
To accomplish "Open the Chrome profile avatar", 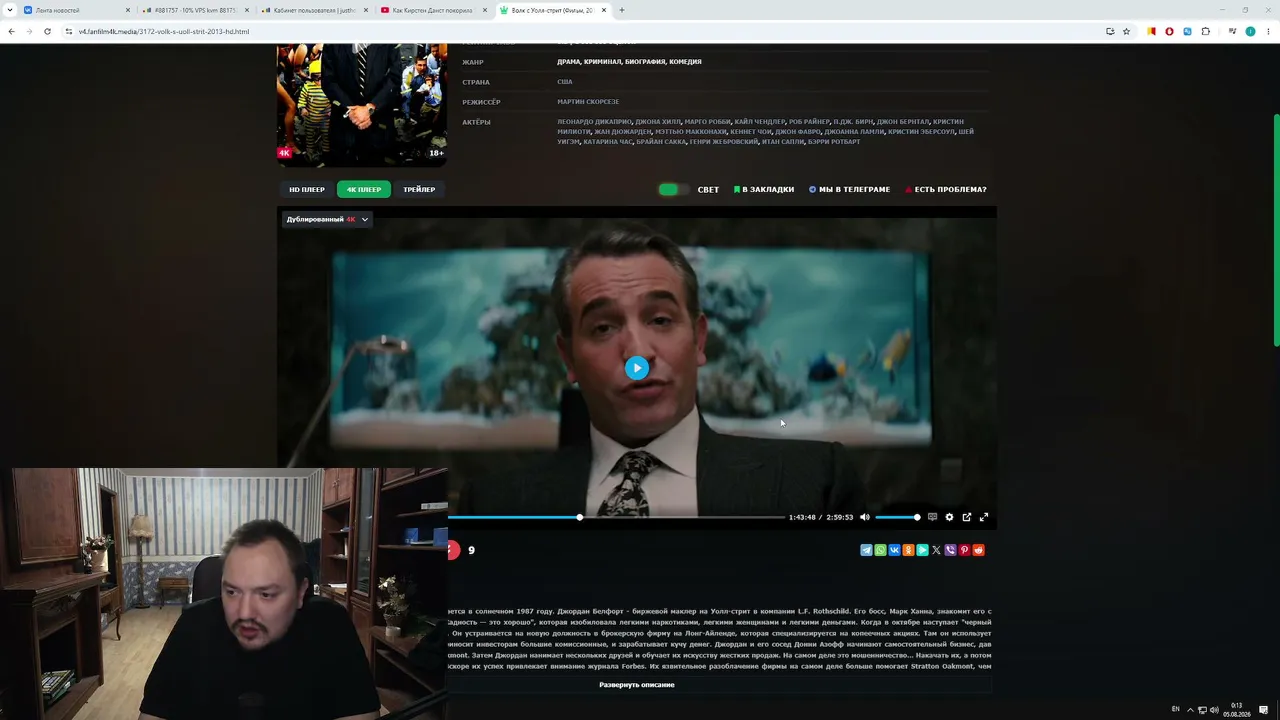I will (x=1250, y=31).
